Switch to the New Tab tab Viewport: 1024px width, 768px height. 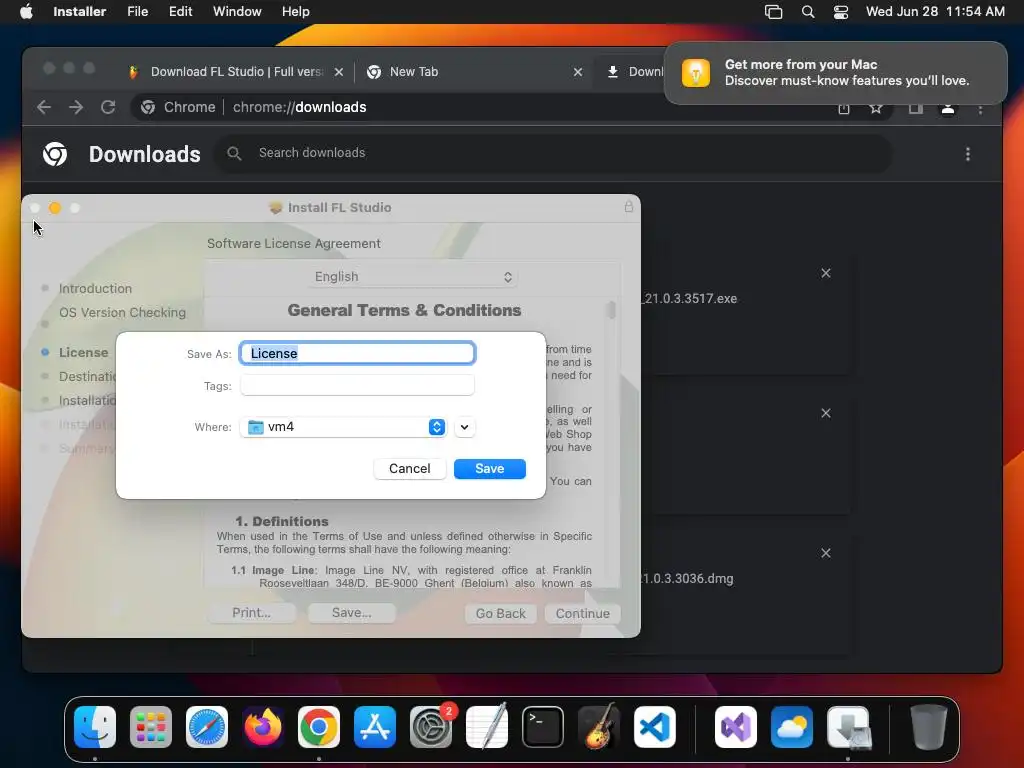pyautogui.click(x=414, y=72)
